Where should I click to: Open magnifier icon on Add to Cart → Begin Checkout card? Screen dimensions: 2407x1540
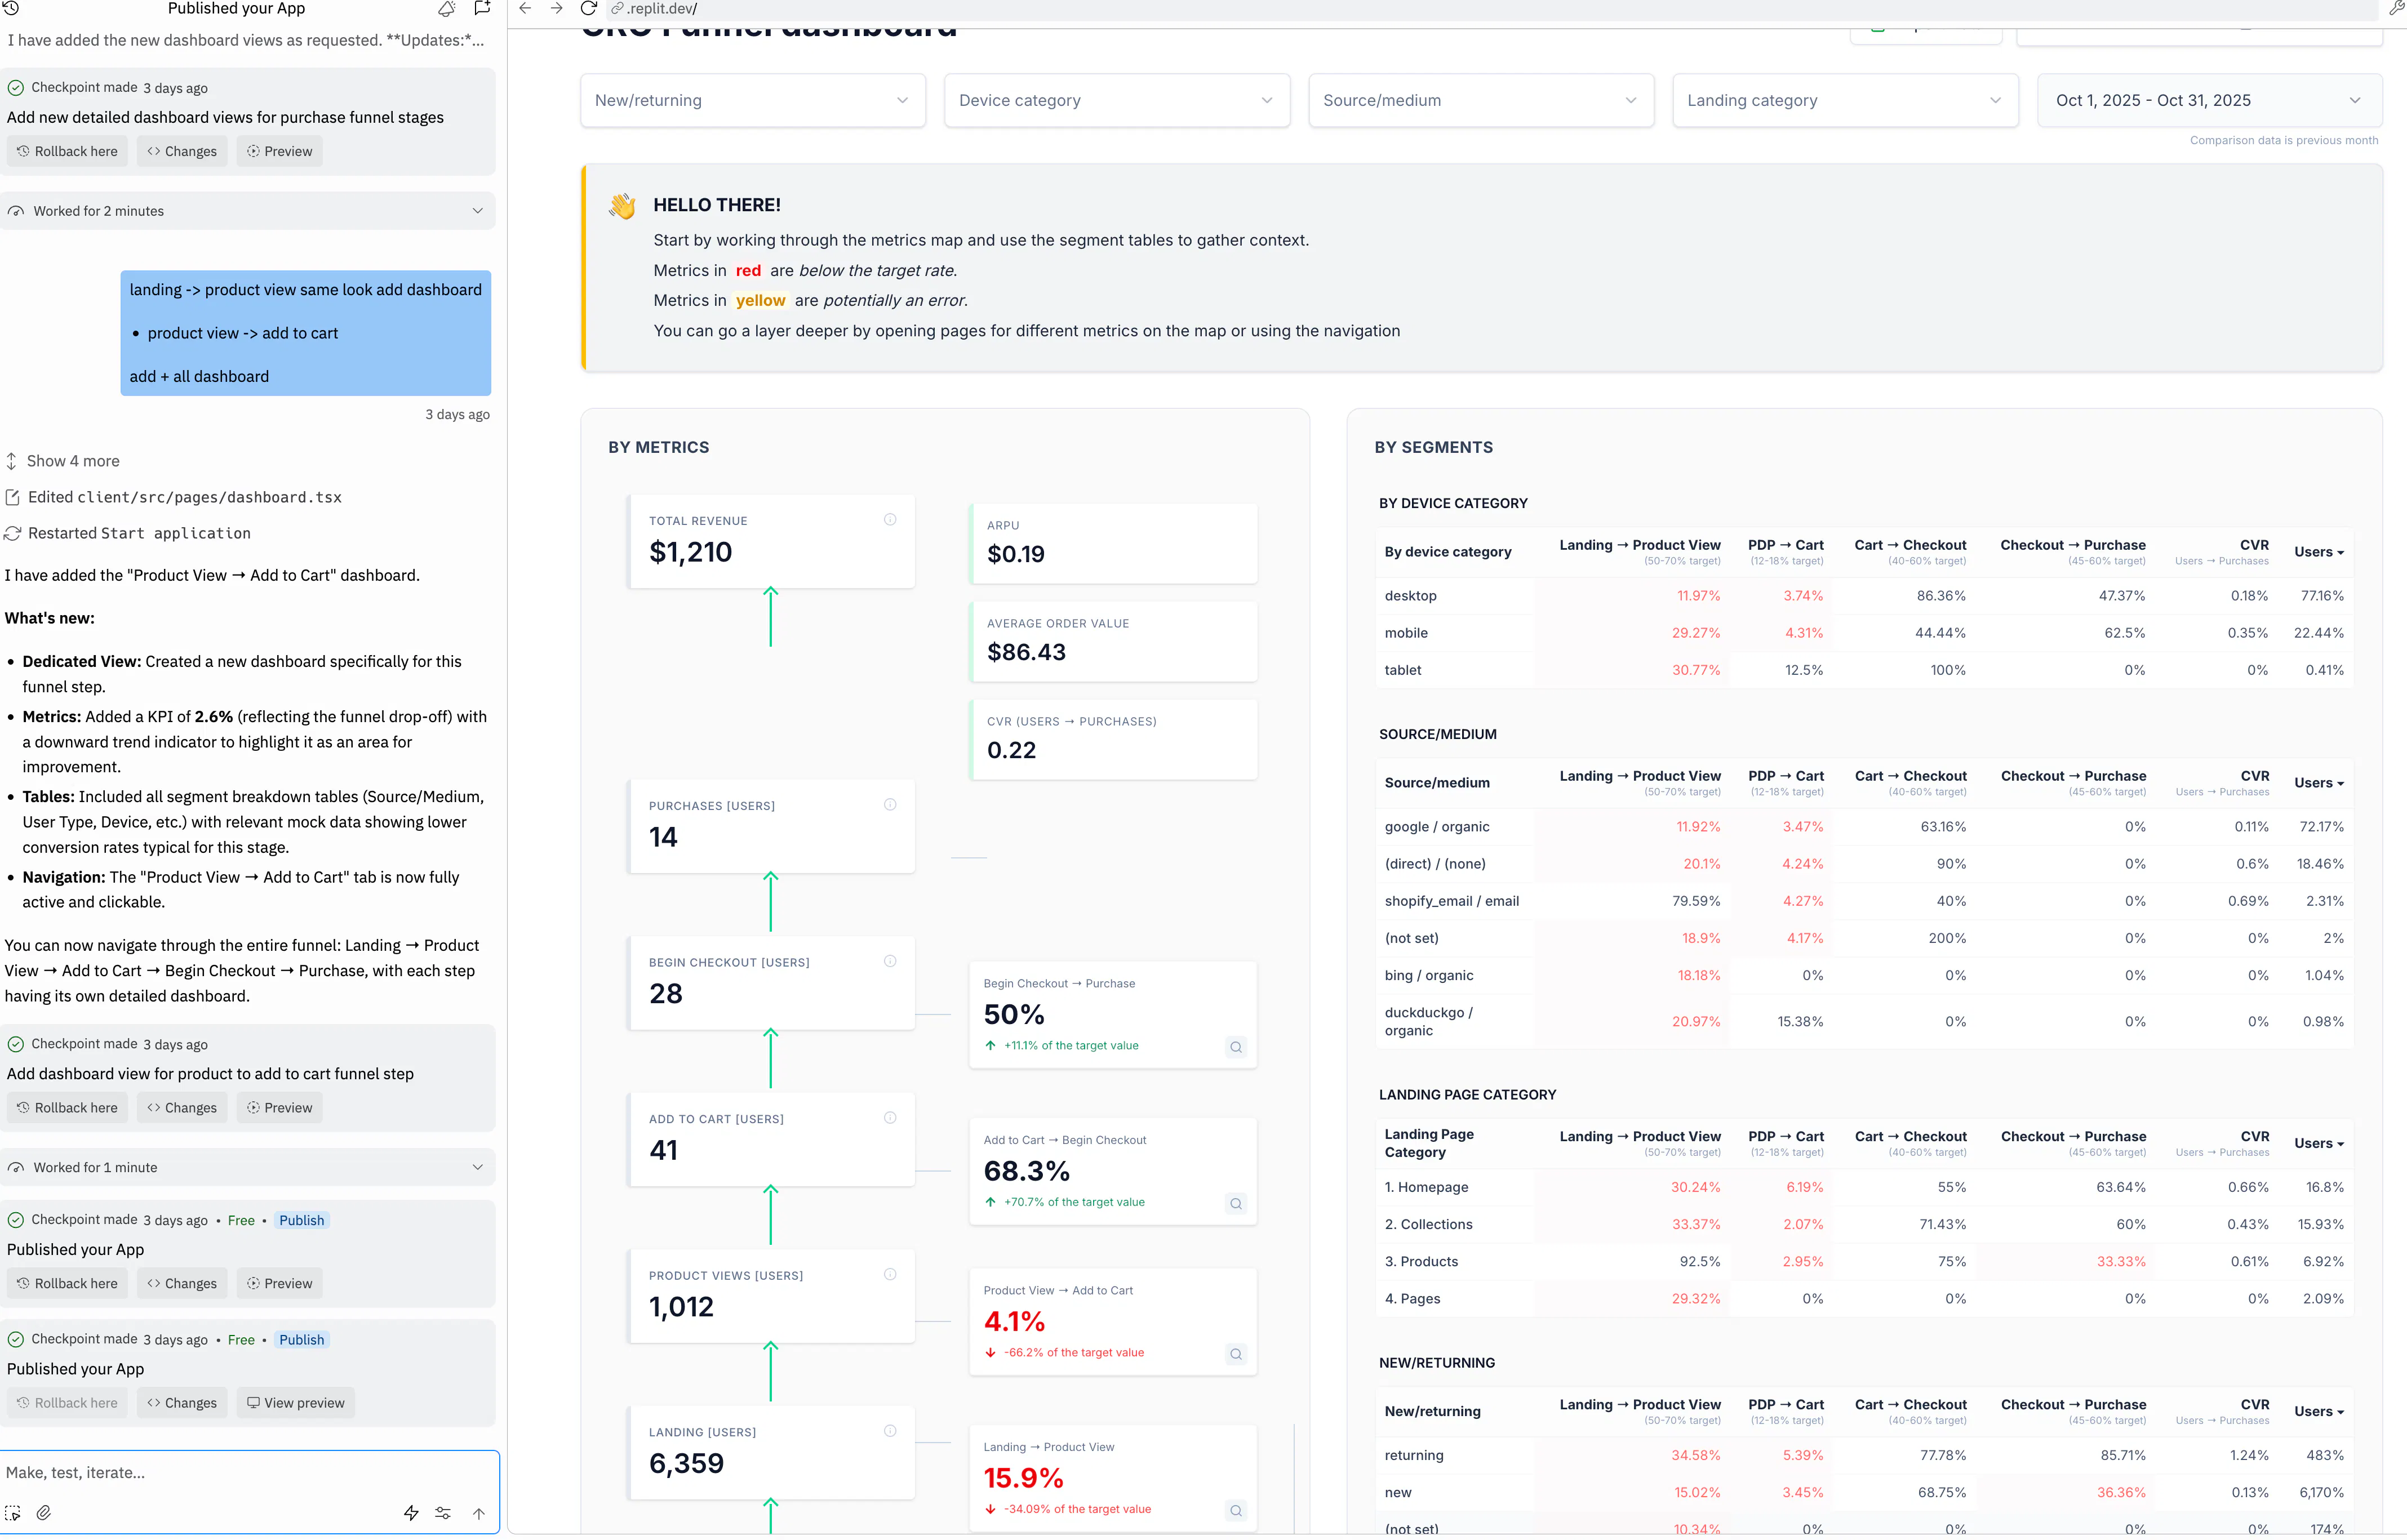(1236, 1204)
